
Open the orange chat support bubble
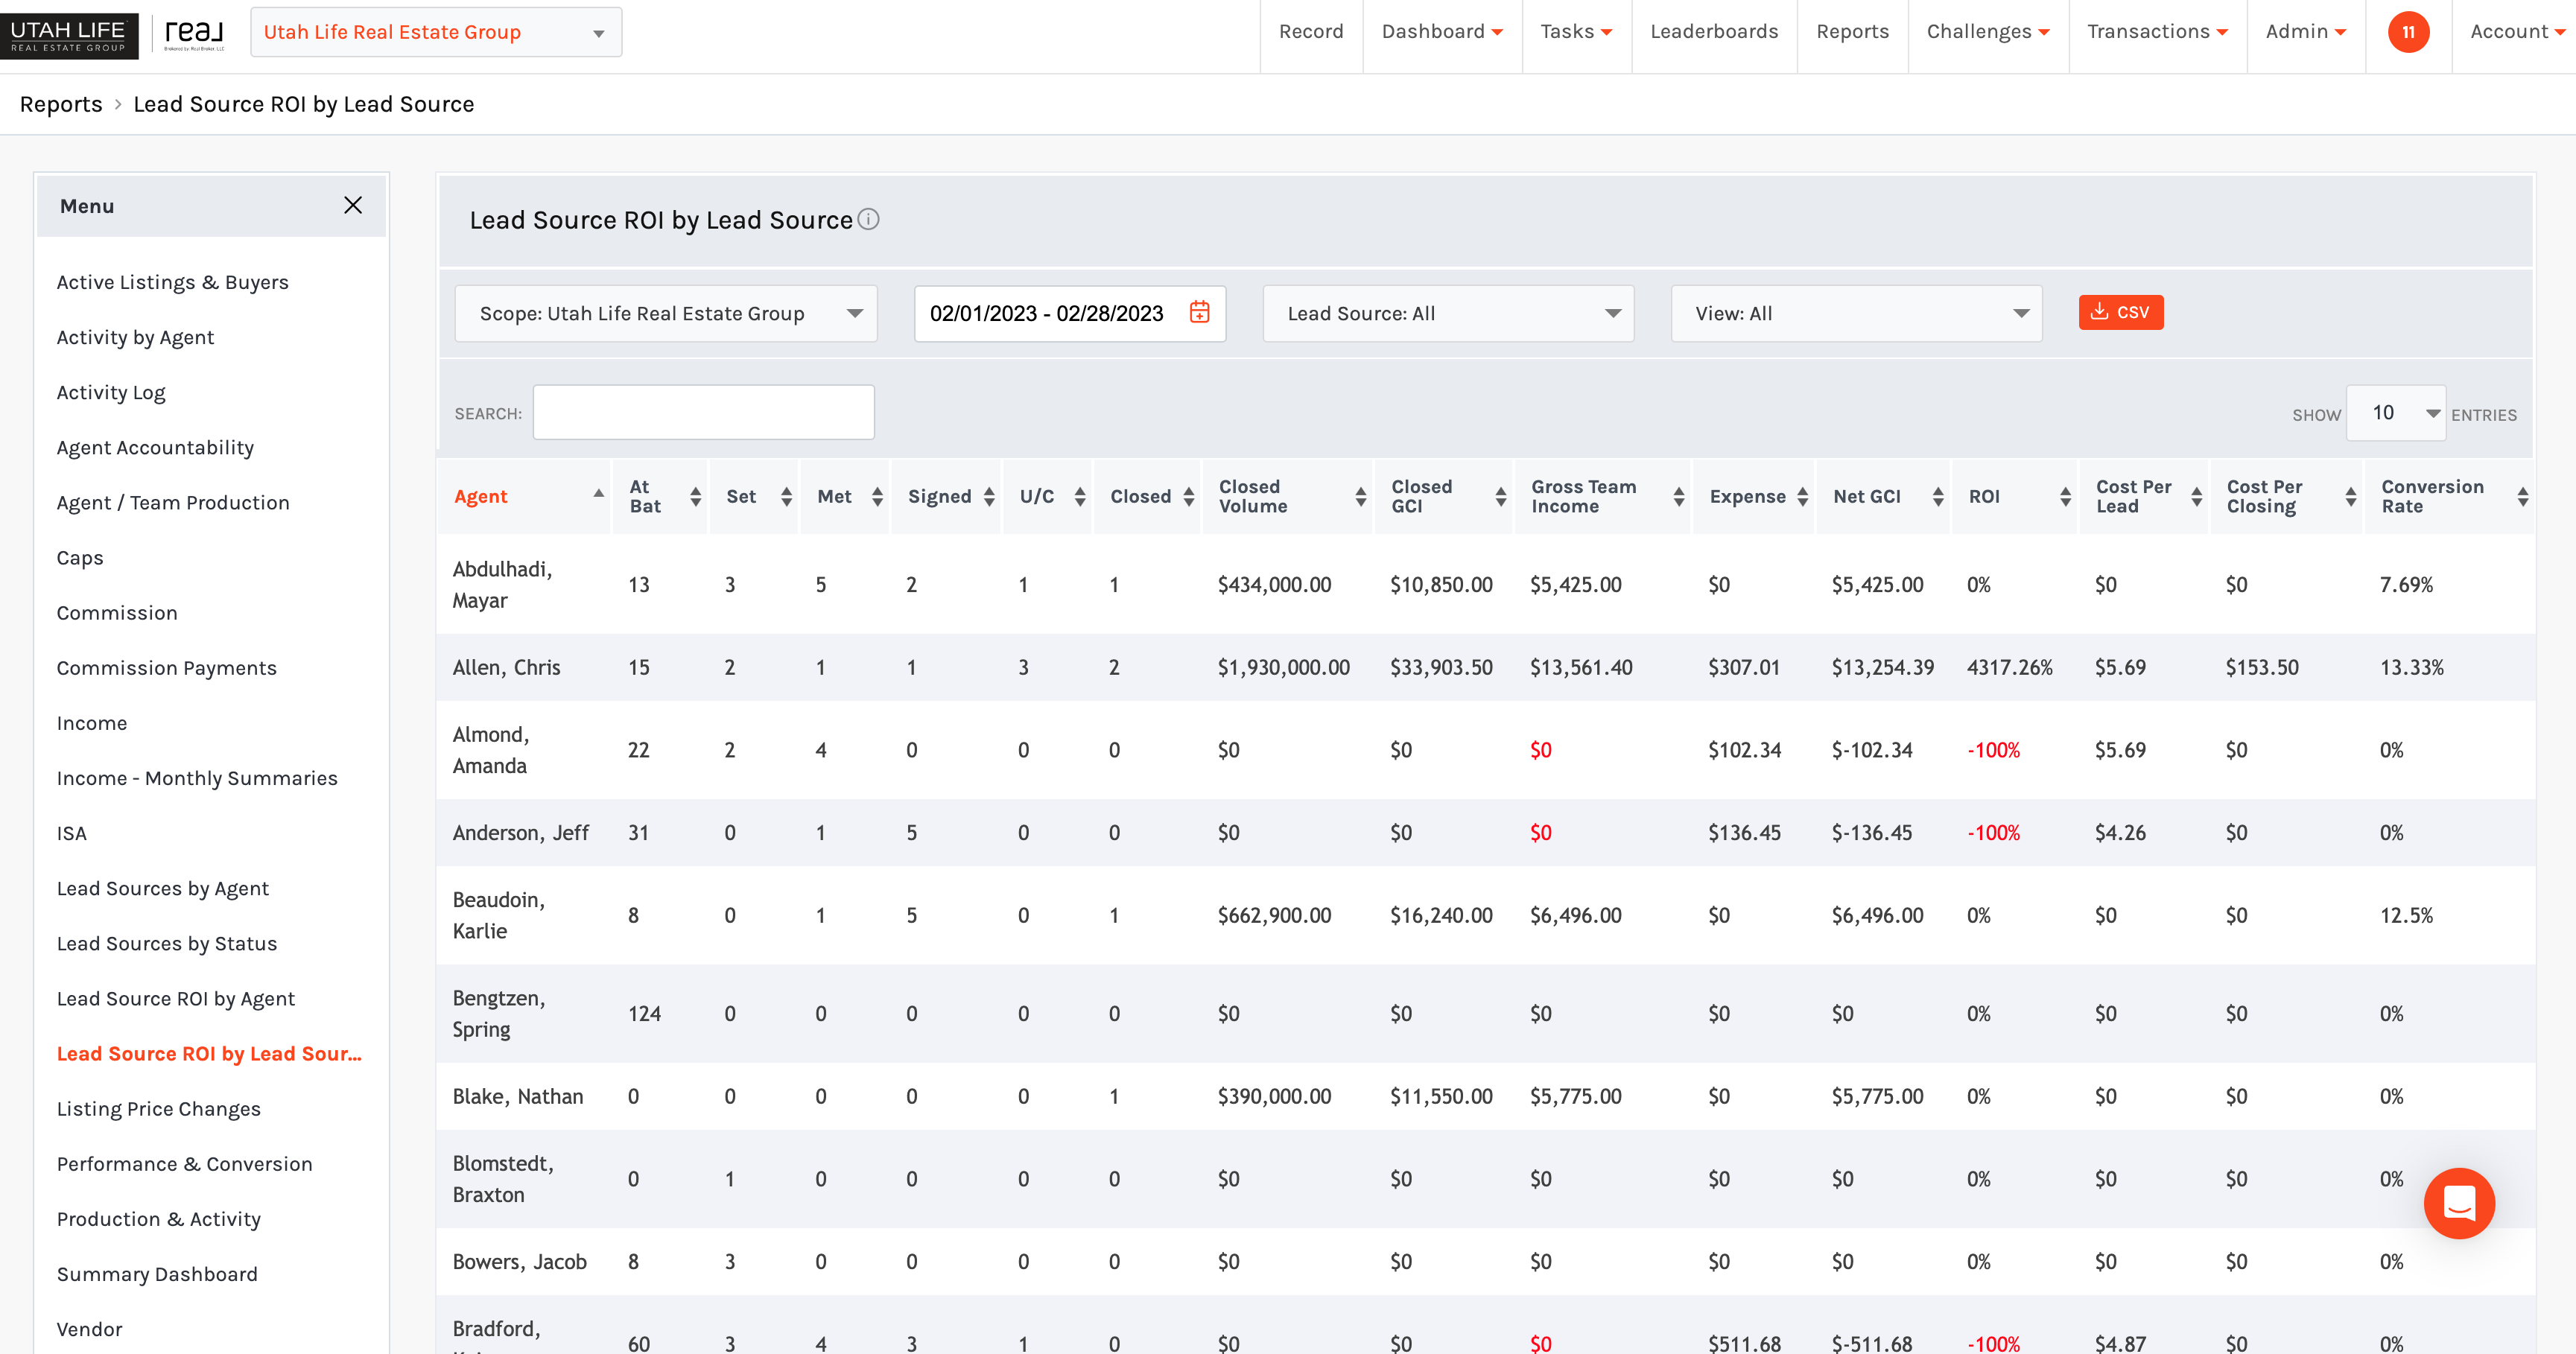(x=2459, y=1202)
